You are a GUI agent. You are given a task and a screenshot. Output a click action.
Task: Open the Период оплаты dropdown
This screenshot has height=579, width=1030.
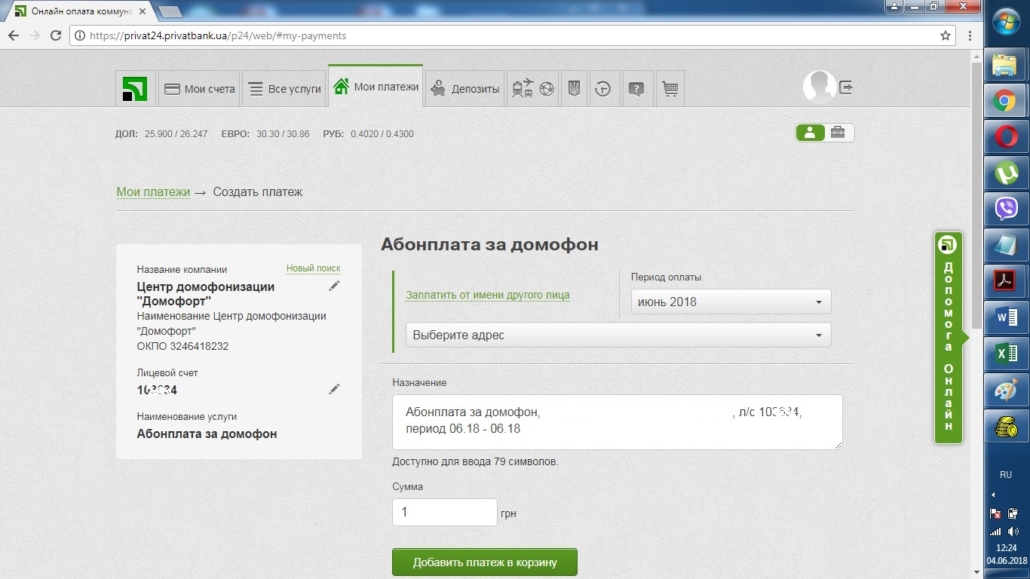[730, 302]
